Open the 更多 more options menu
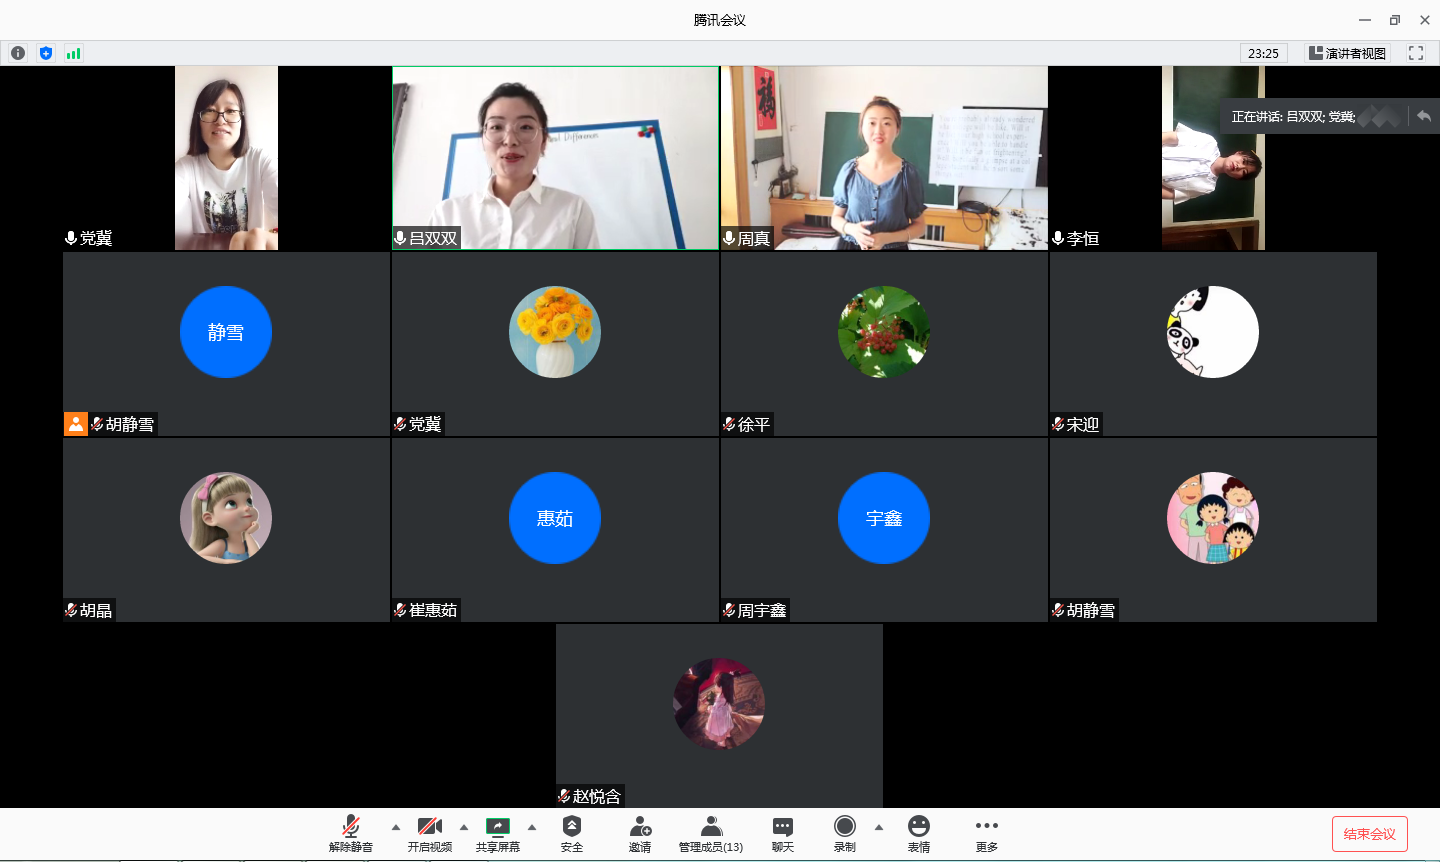The width and height of the screenshot is (1440, 862). tap(987, 833)
